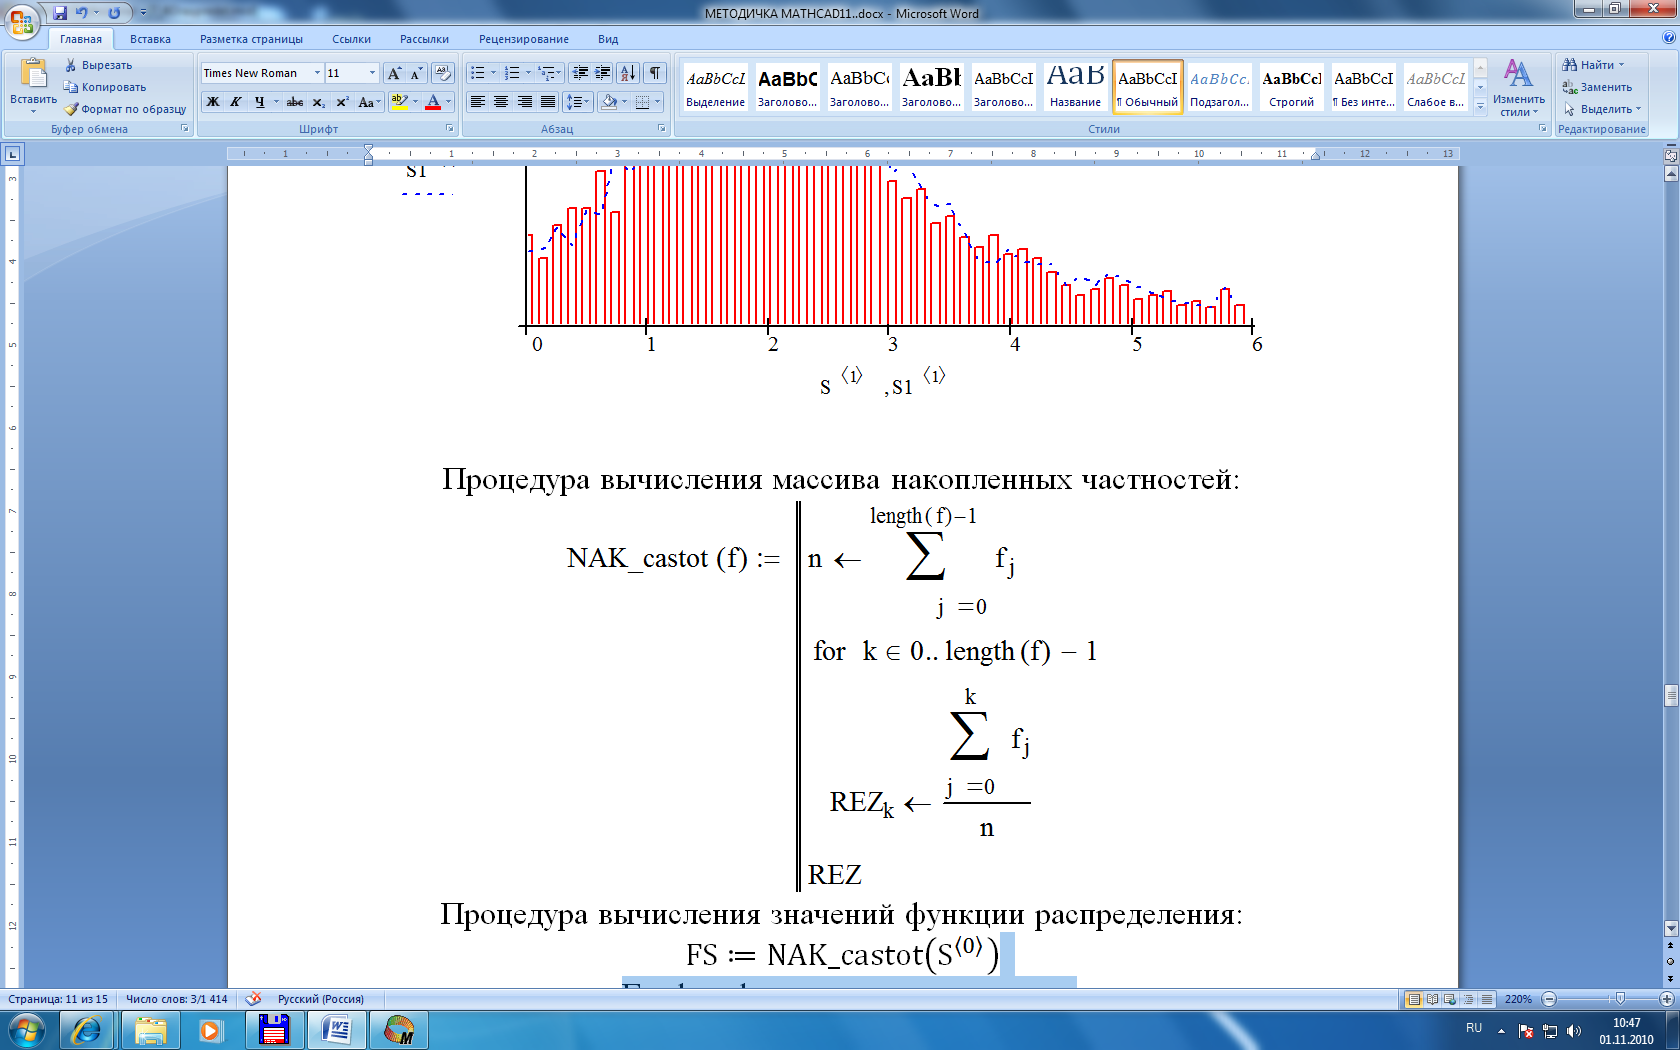The image size is (1680, 1050).
Task: Open the Change Case (Aa) dropdown
Action: tap(369, 102)
